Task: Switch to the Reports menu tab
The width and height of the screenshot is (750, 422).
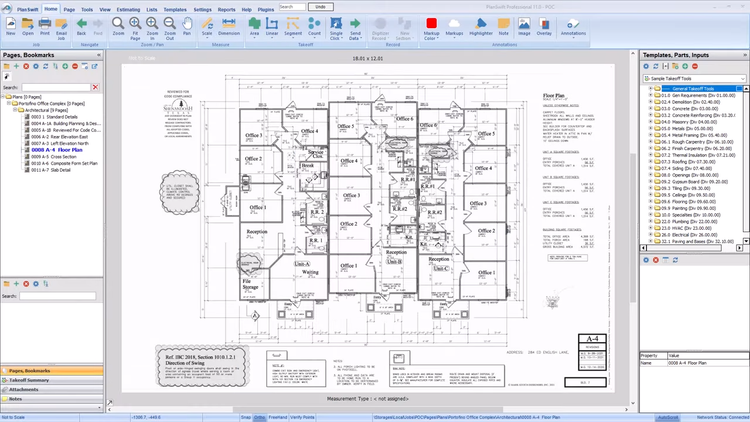Action: 227,8
